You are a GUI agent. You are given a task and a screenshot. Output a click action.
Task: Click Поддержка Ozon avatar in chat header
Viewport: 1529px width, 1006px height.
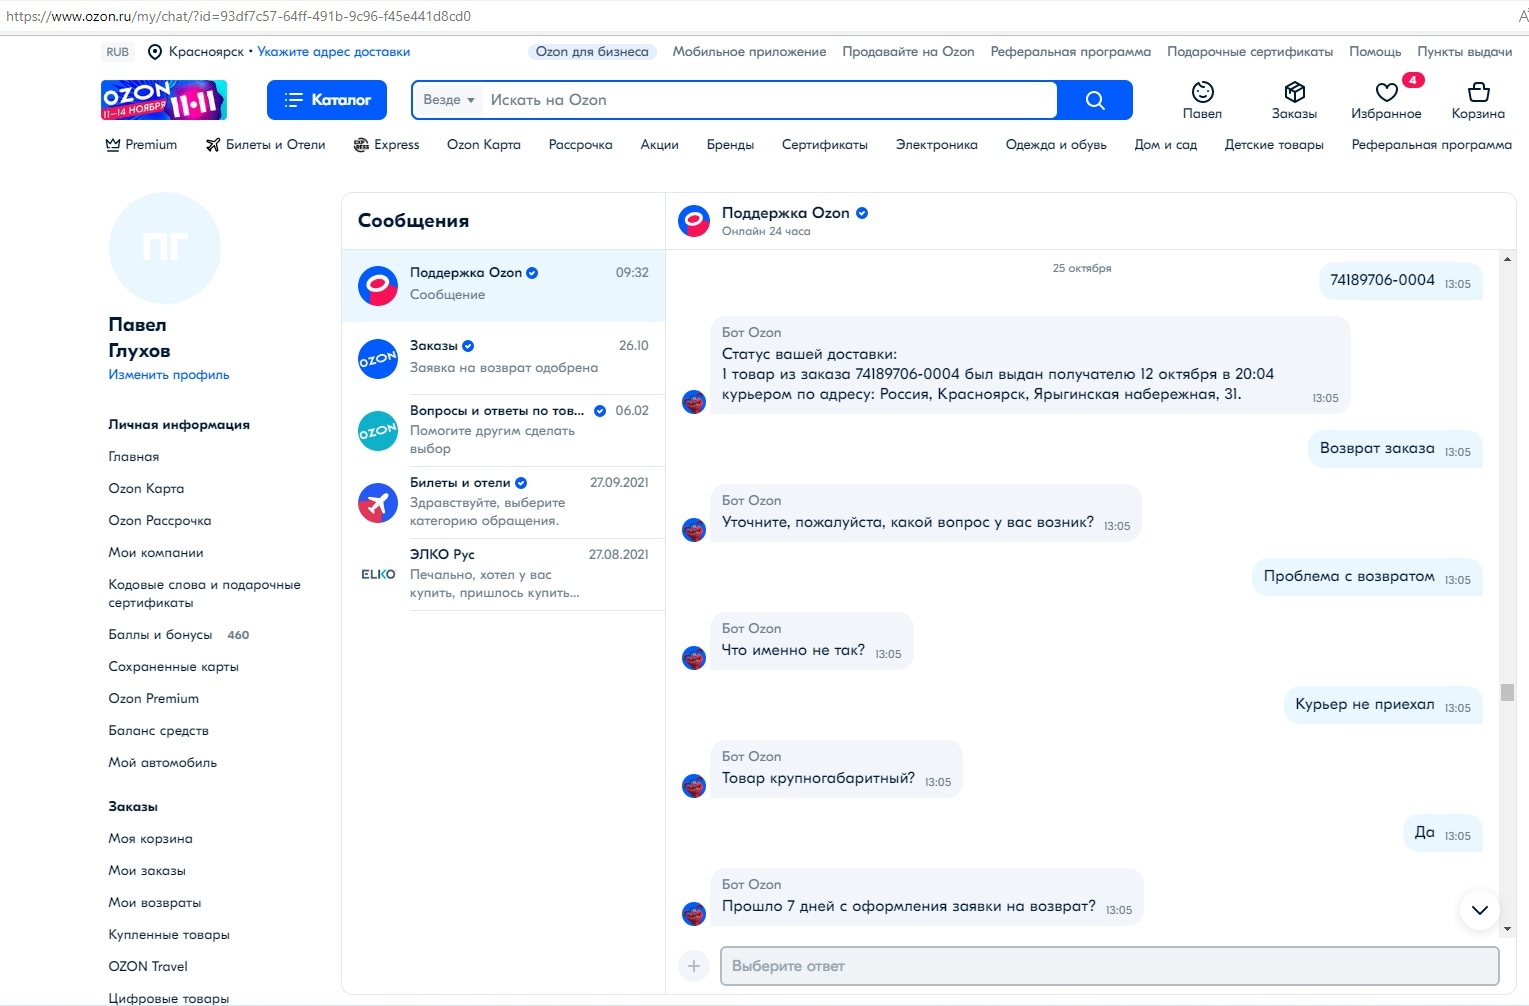pyautogui.click(x=694, y=221)
